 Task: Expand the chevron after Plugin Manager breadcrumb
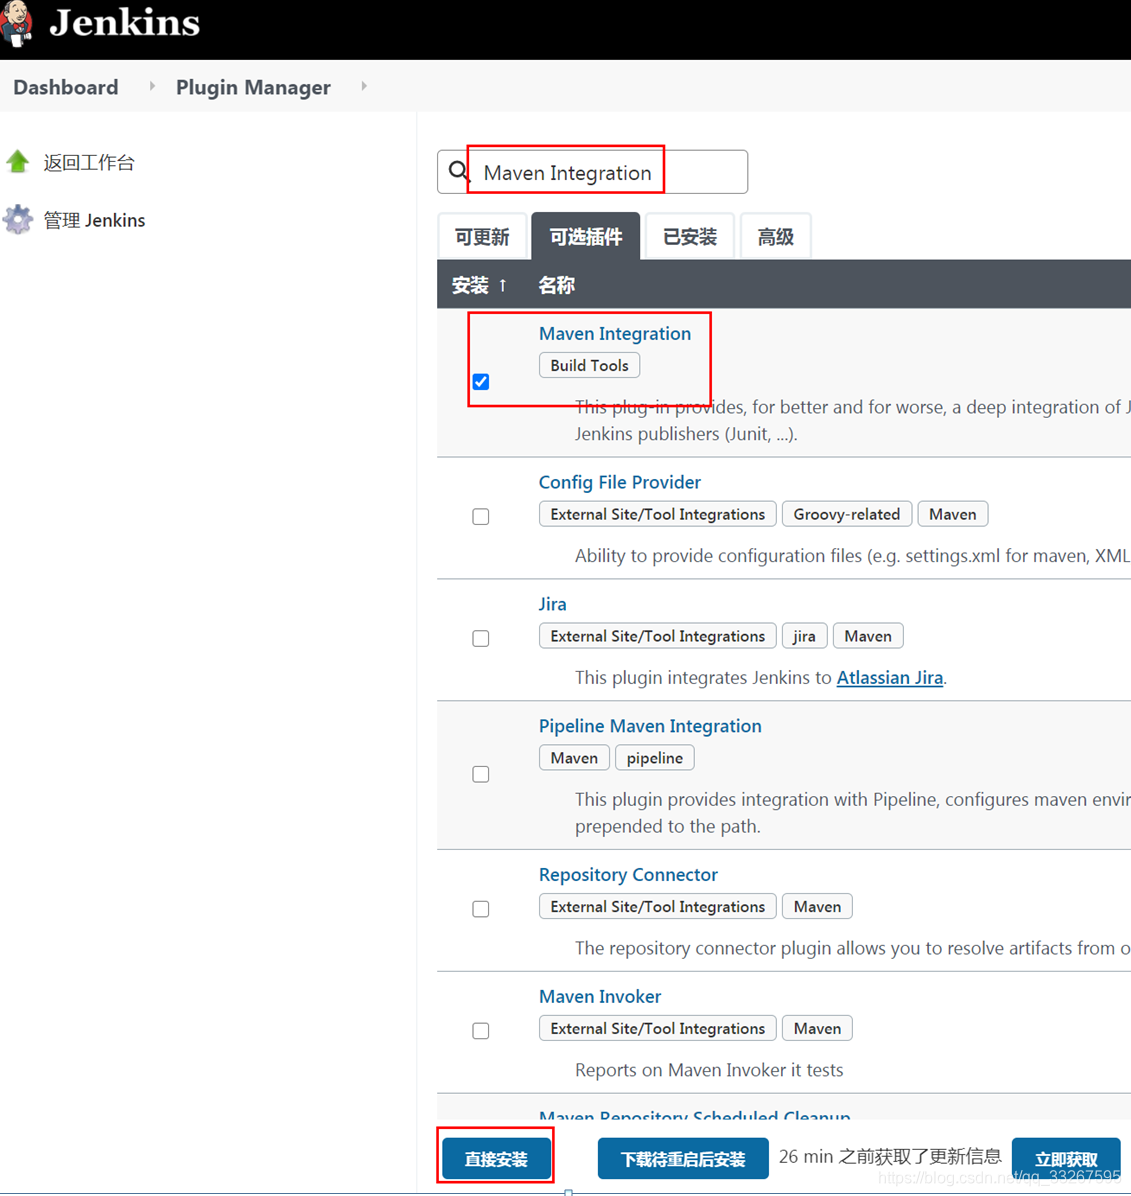point(364,86)
